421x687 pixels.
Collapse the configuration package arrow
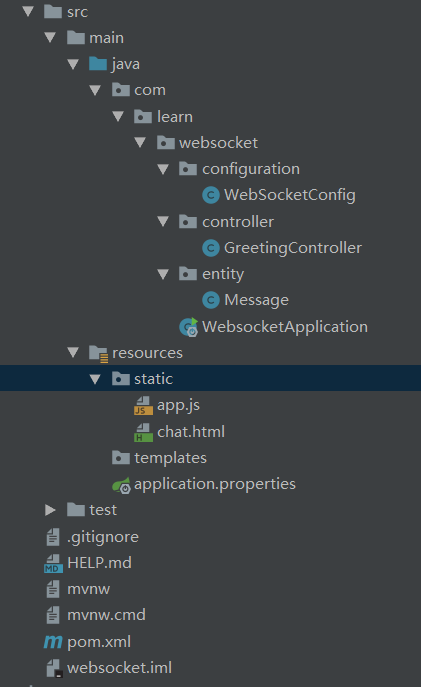163,169
